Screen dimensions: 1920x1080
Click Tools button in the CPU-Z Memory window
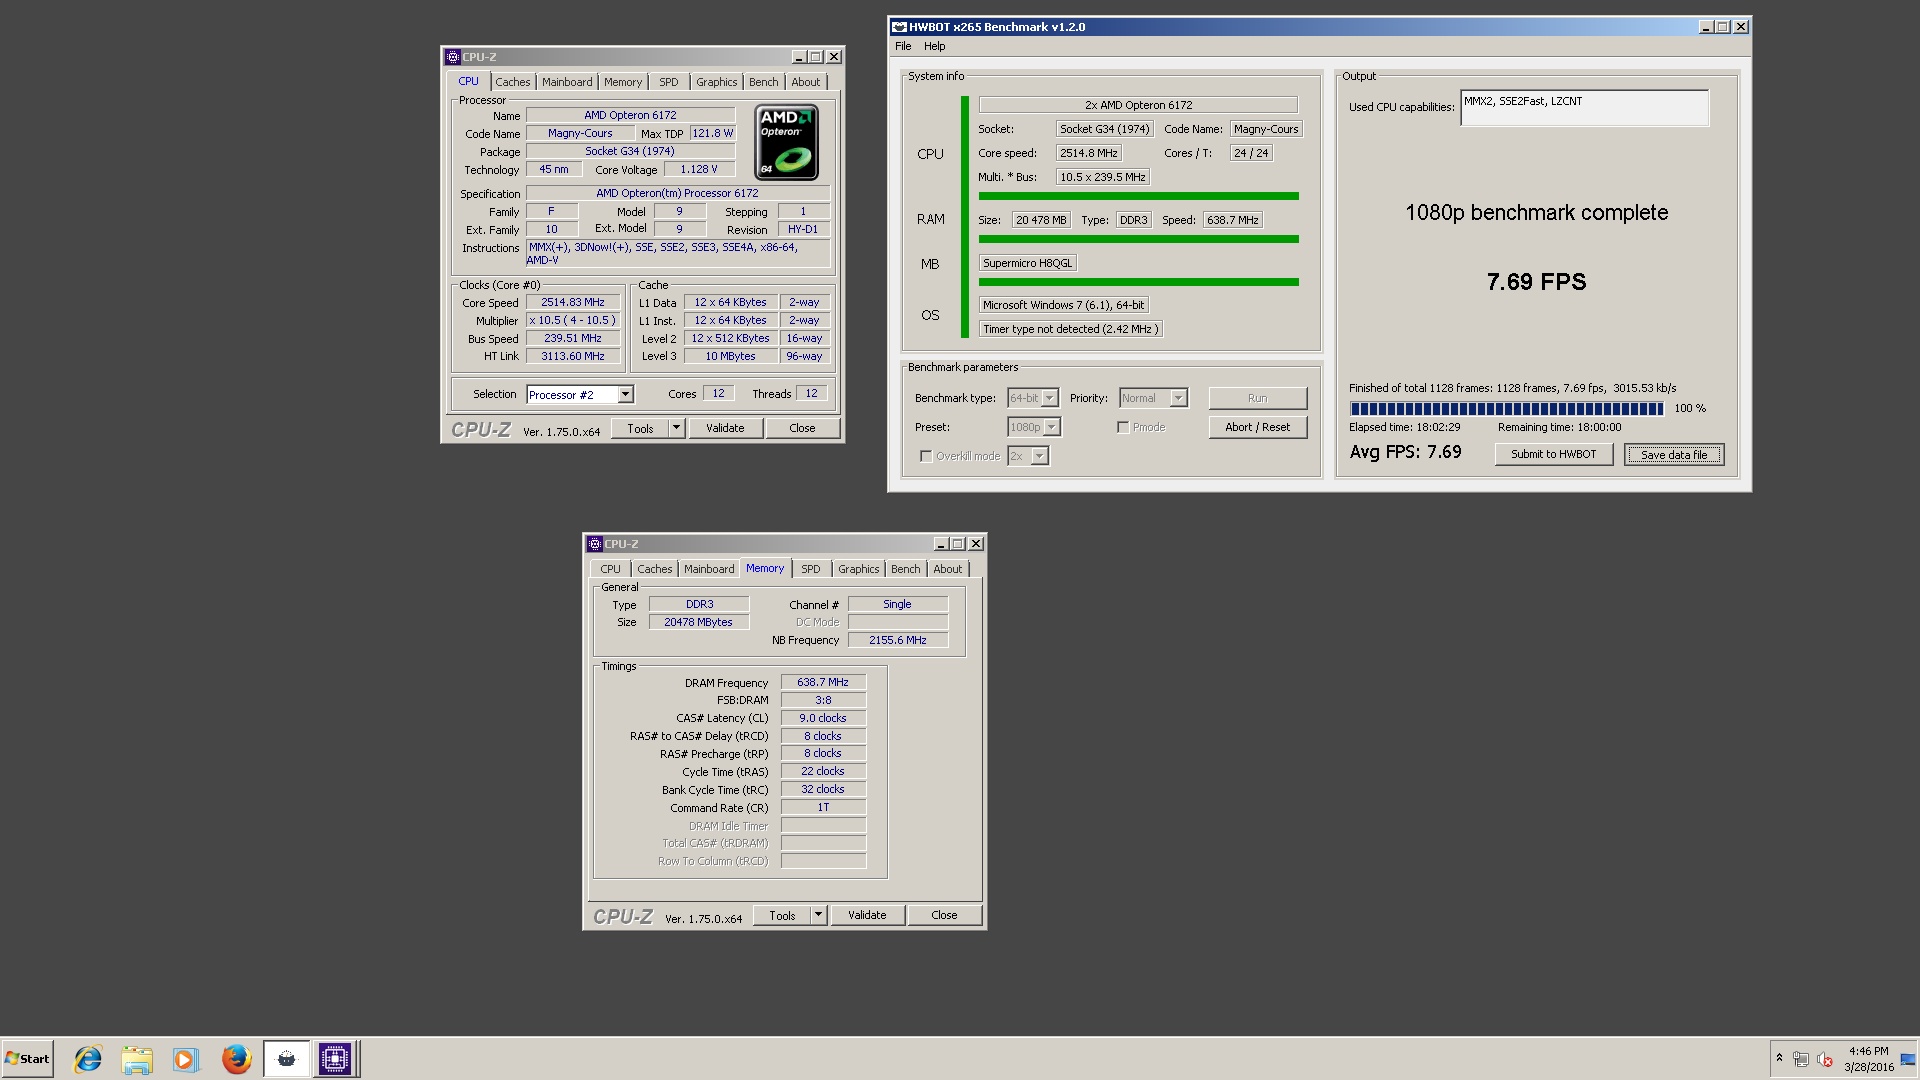(x=782, y=915)
